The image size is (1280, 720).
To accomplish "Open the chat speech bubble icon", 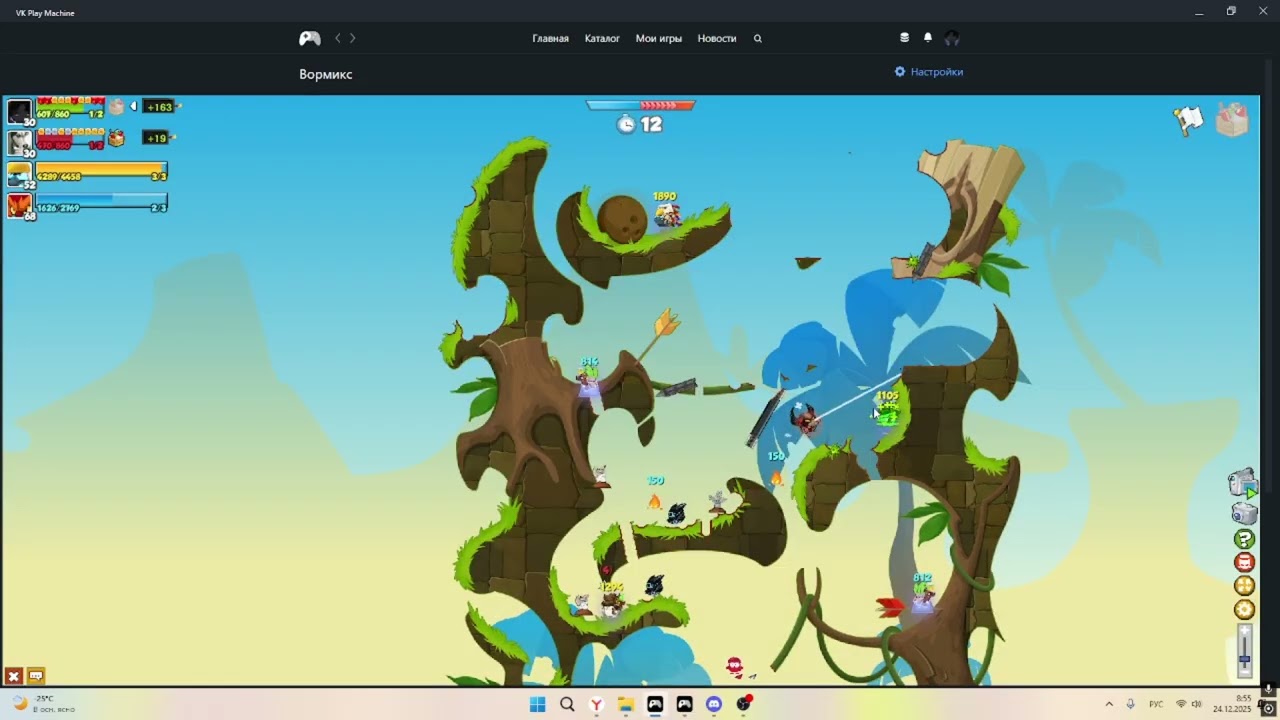I will 36,676.
